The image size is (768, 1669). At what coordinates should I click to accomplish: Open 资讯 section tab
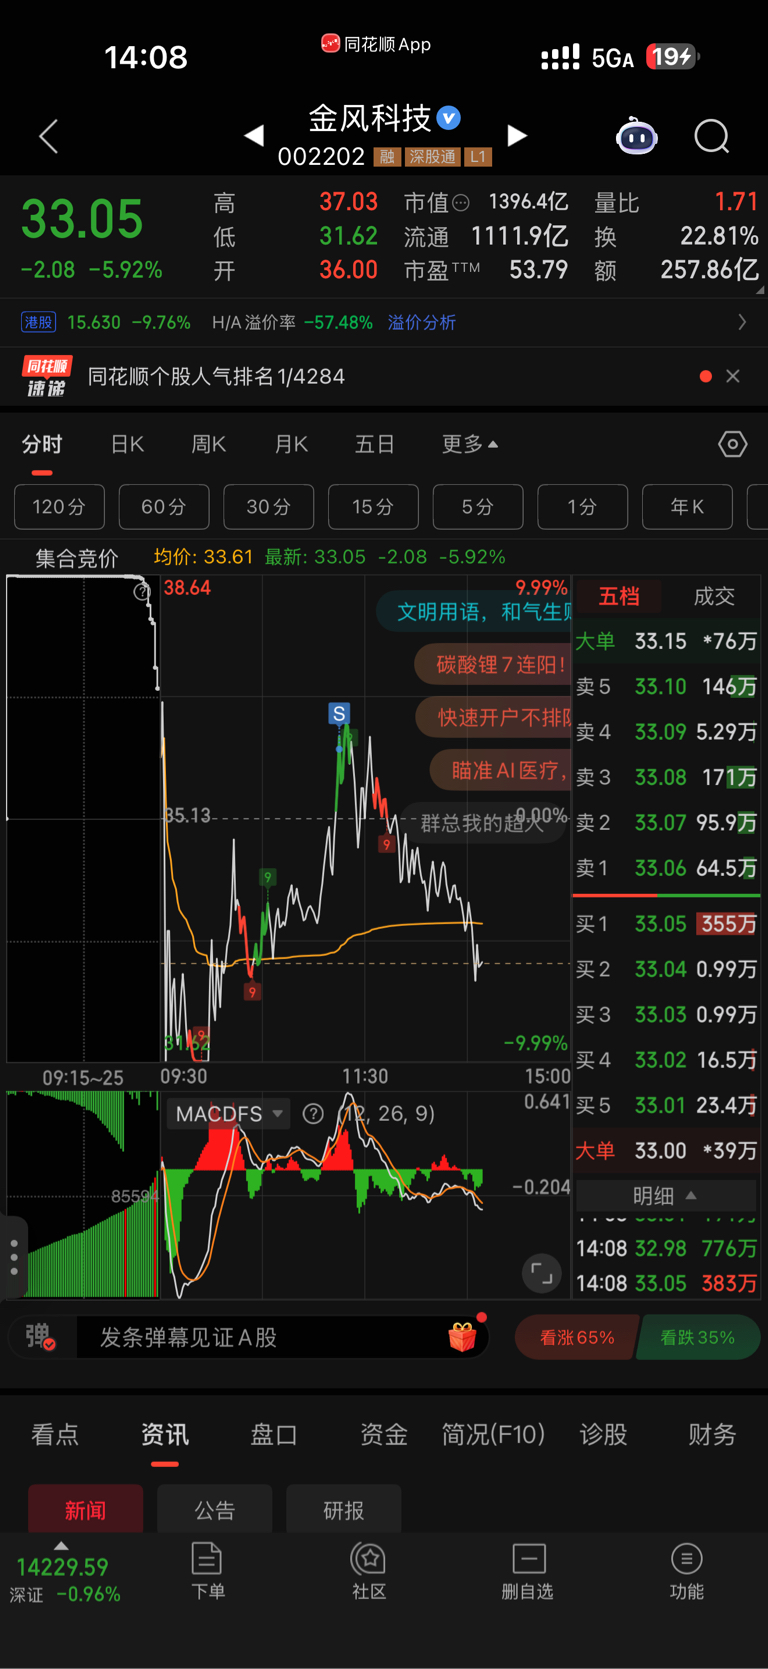pyautogui.click(x=165, y=1434)
